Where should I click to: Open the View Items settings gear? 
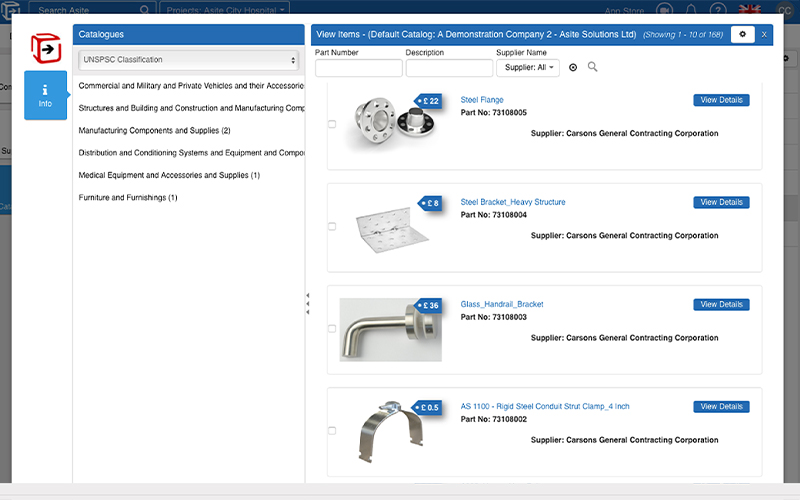tap(742, 34)
